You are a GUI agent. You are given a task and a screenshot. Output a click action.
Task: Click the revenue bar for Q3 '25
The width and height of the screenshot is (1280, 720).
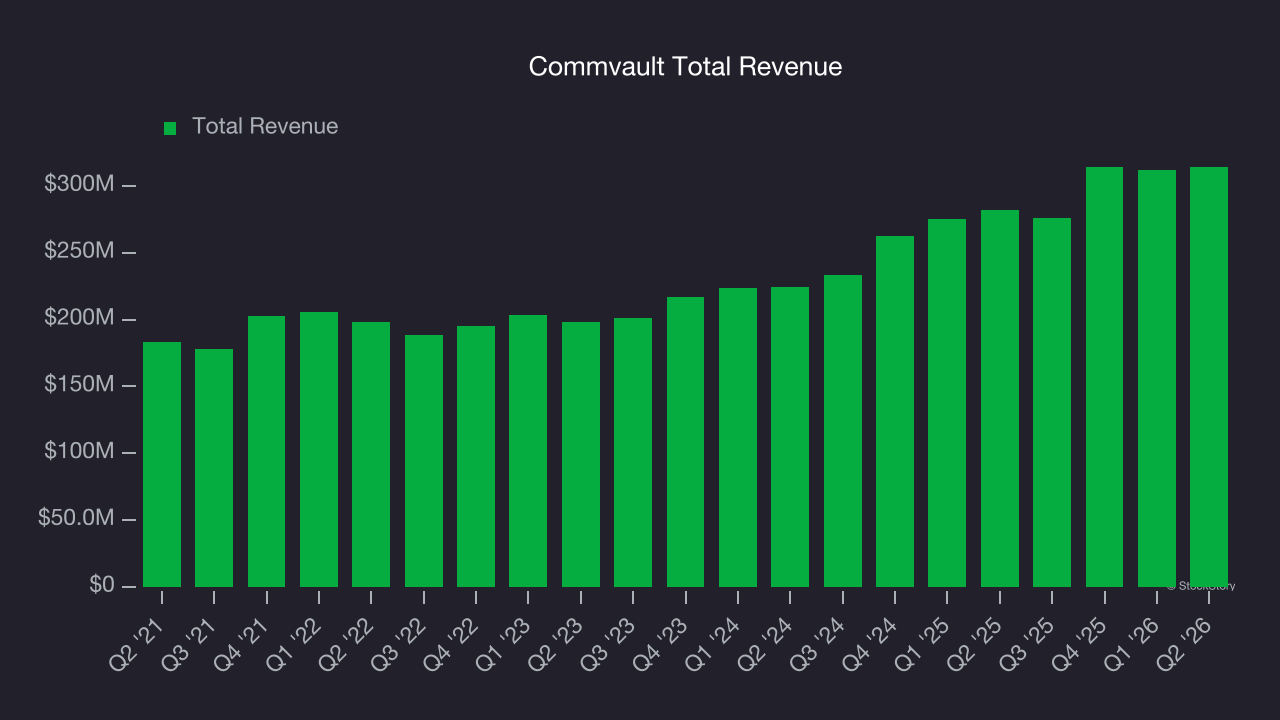pos(1052,402)
